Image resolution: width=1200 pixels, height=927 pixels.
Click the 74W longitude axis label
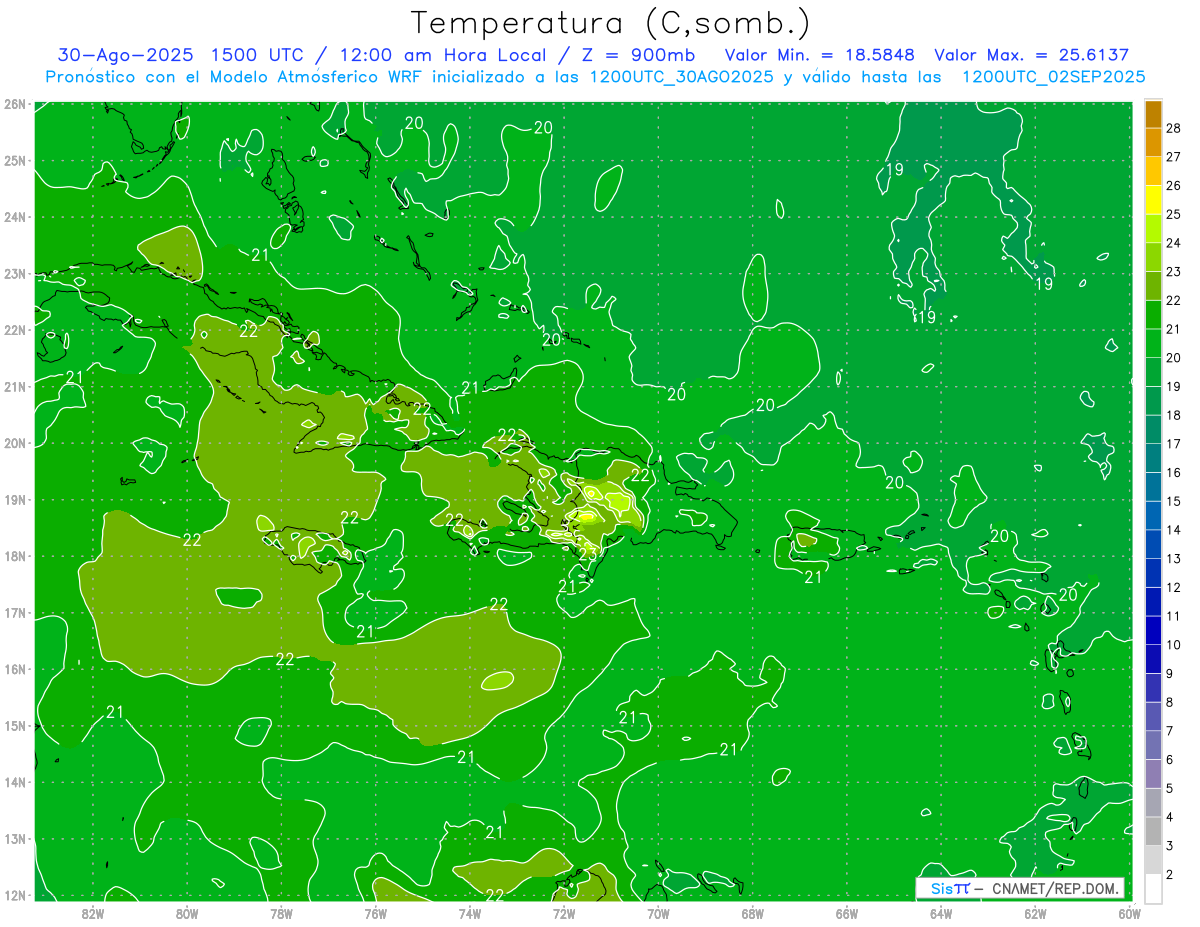point(469,913)
